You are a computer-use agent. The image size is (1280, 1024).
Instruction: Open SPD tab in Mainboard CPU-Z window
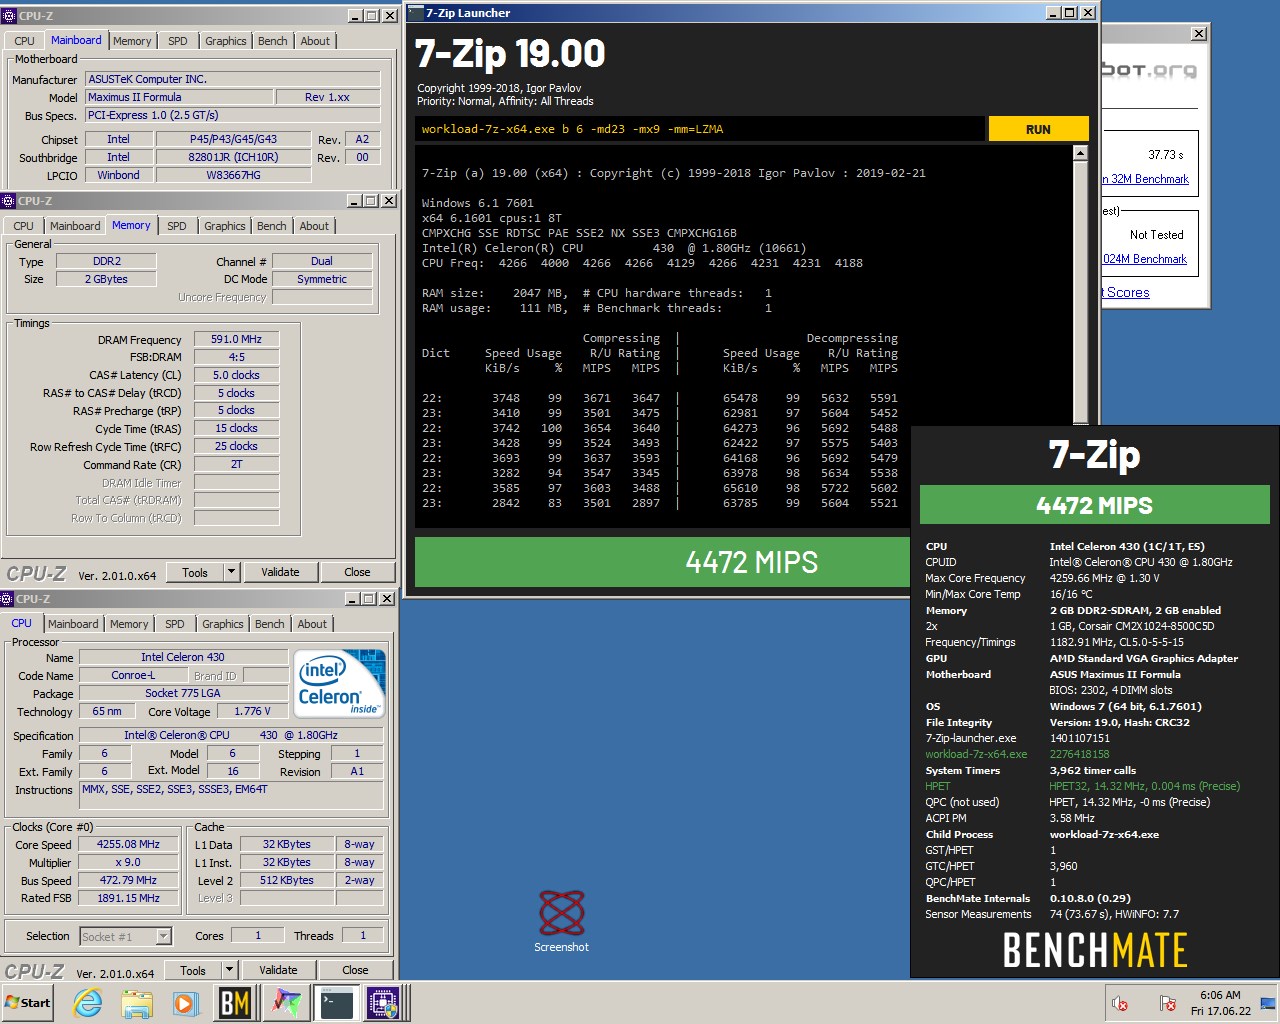tap(178, 41)
